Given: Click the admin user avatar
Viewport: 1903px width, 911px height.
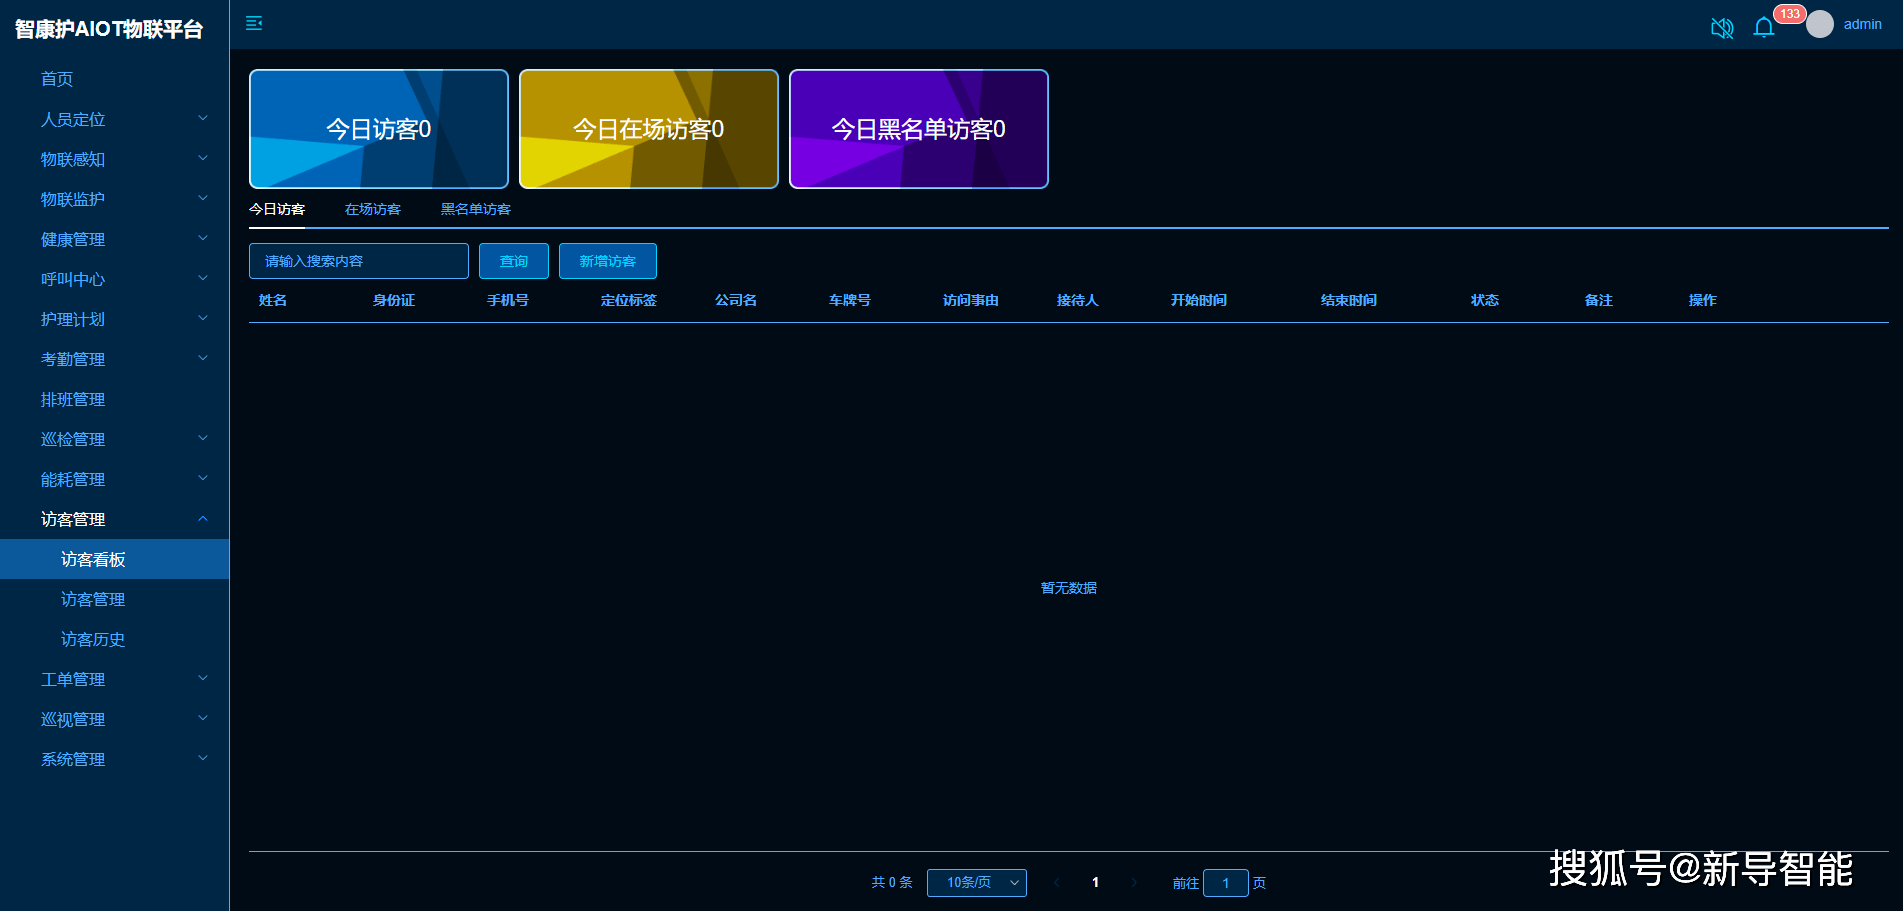Looking at the screenshot, I should click(x=1819, y=24).
